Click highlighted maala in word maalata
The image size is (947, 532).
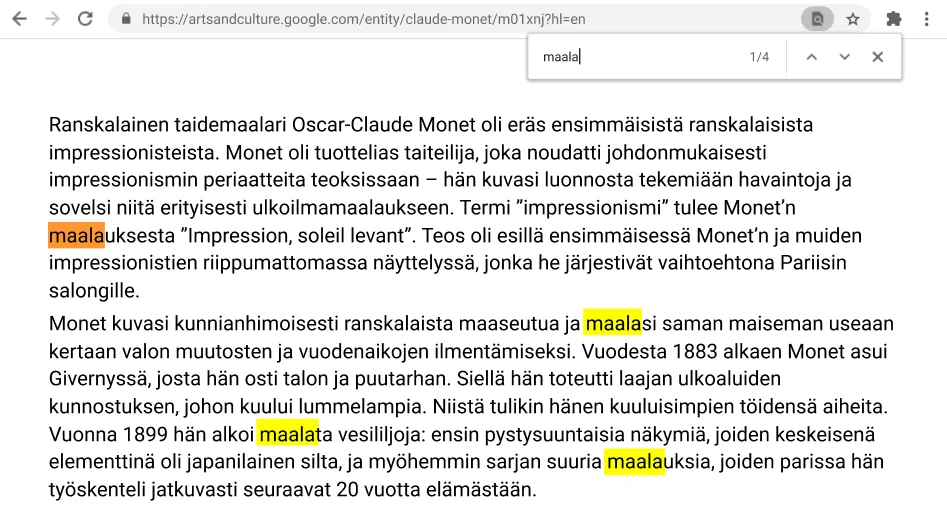point(287,434)
